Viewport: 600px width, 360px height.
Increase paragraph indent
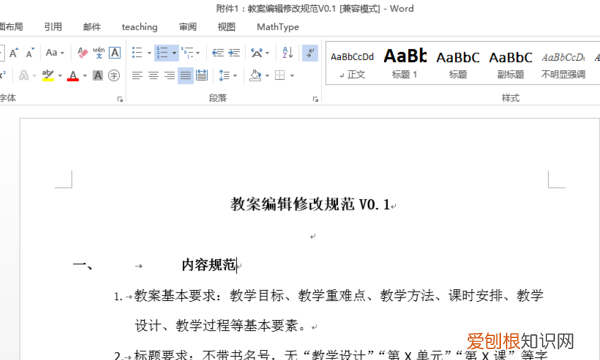point(234,53)
